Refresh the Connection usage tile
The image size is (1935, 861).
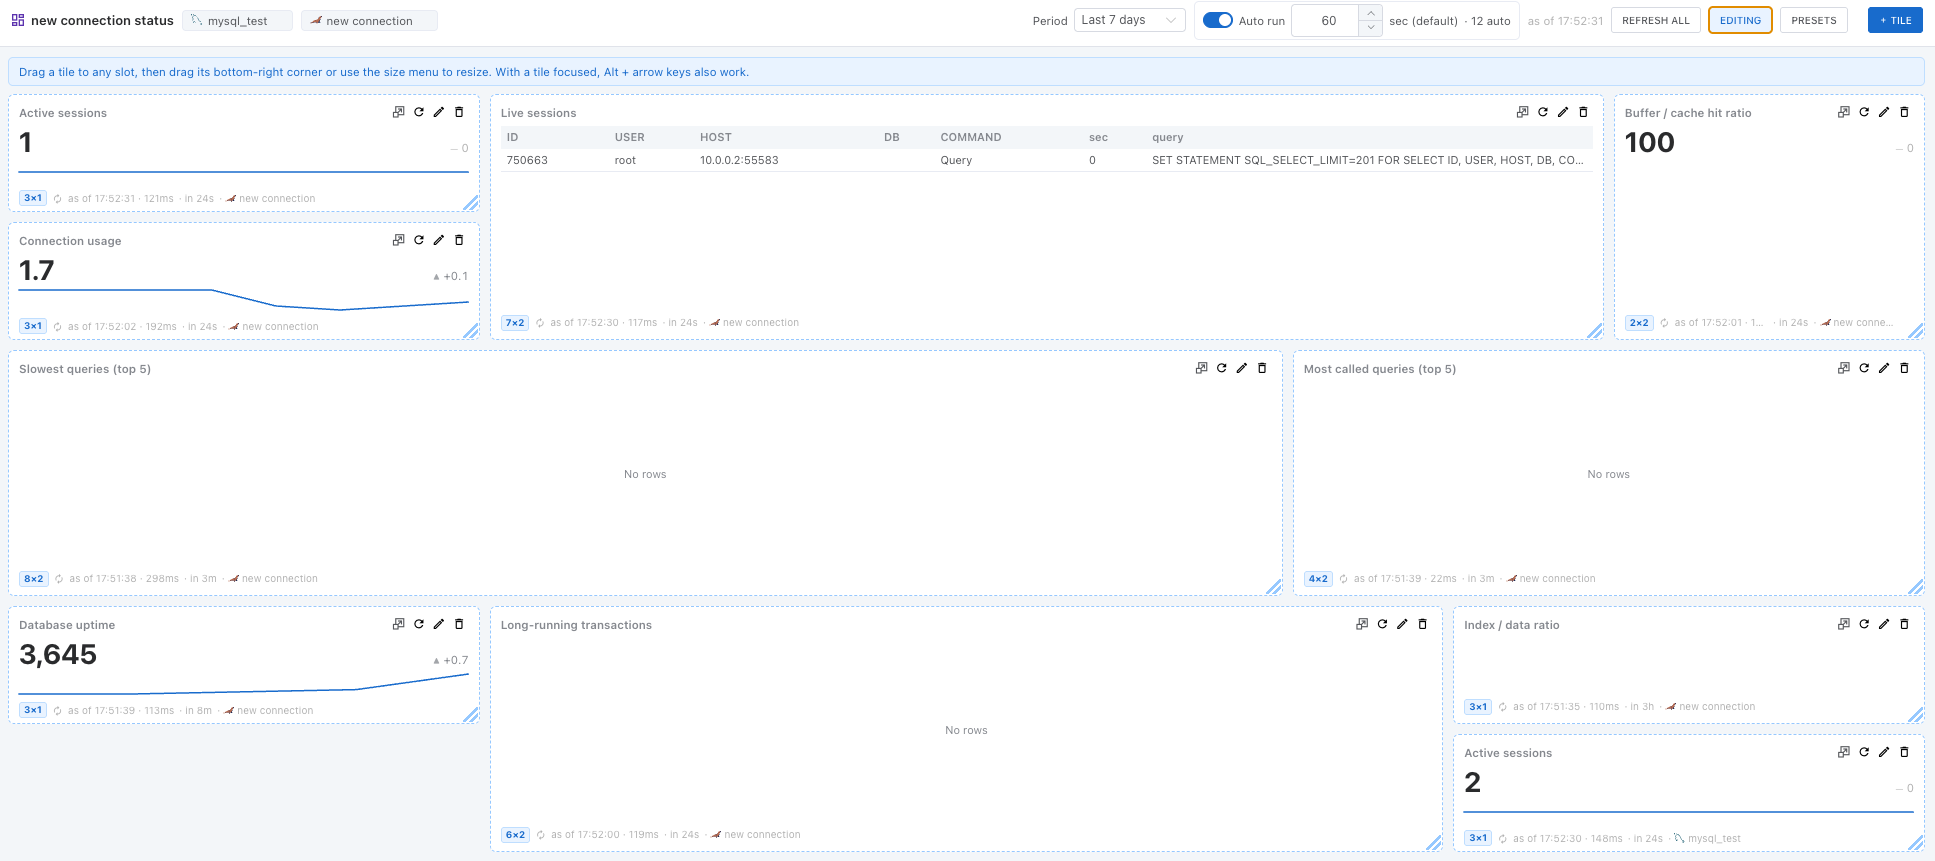[419, 240]
